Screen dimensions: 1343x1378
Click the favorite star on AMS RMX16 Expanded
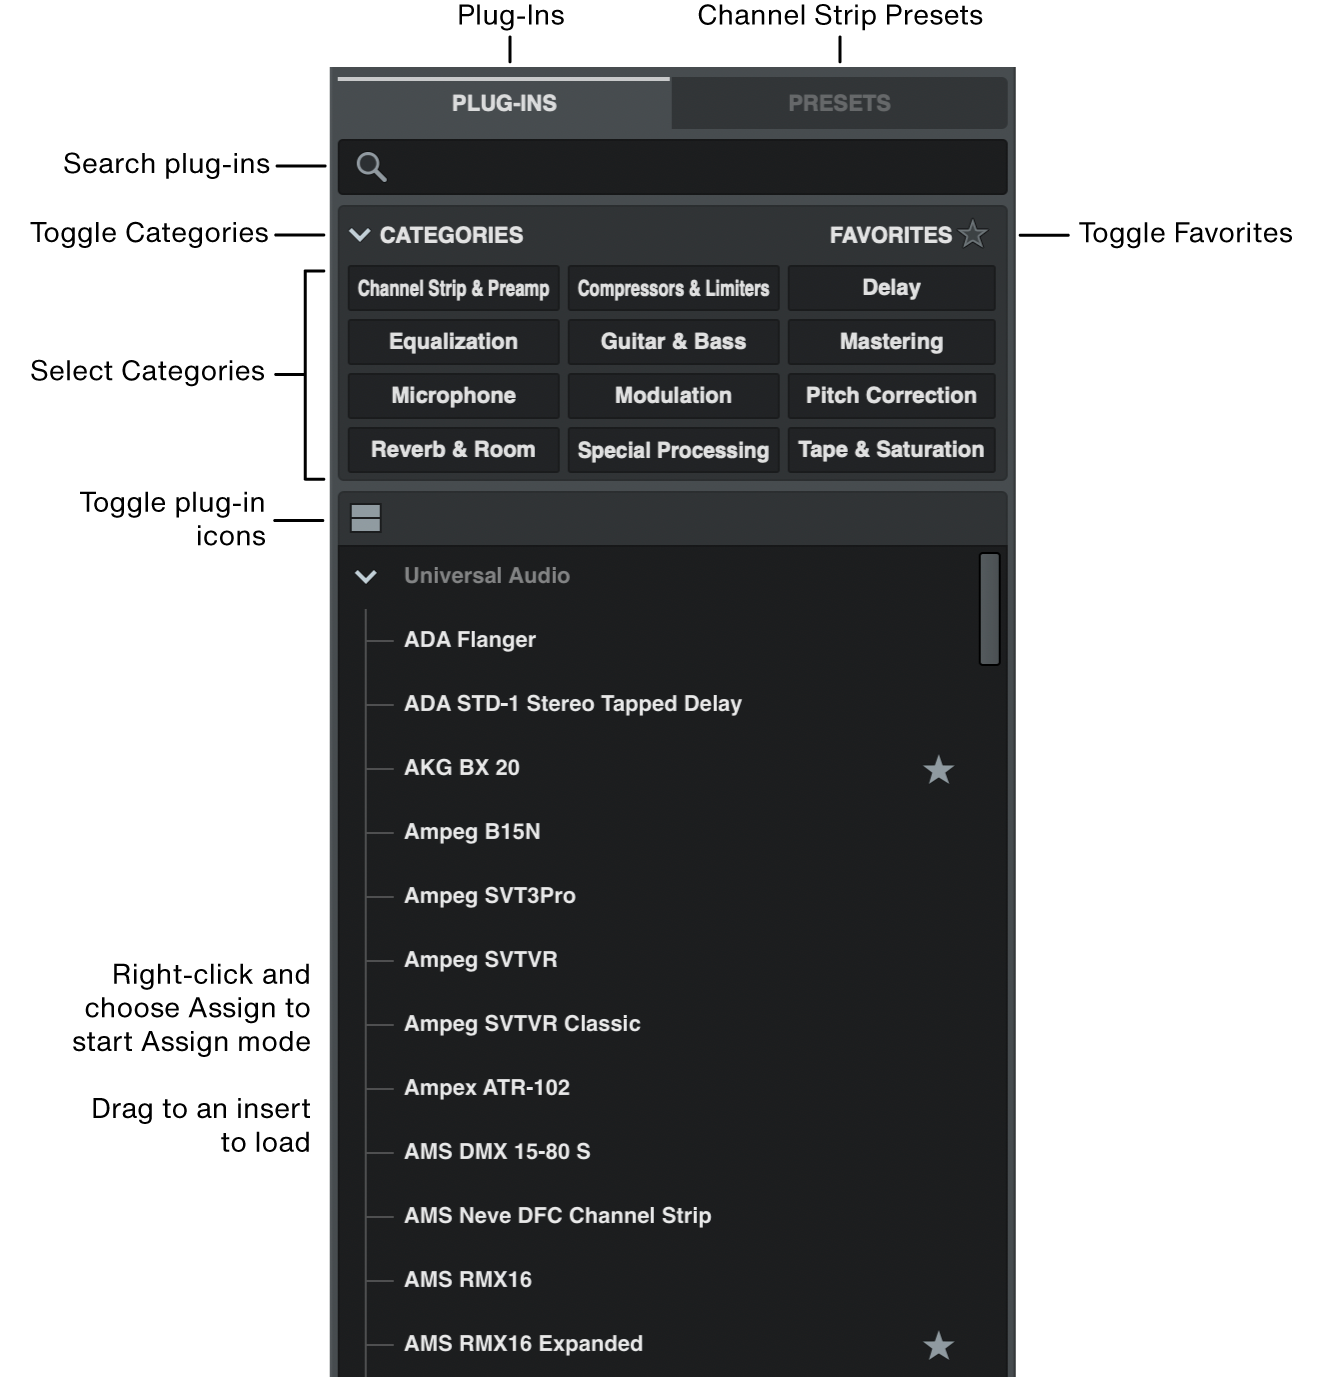coord(938,1345)
